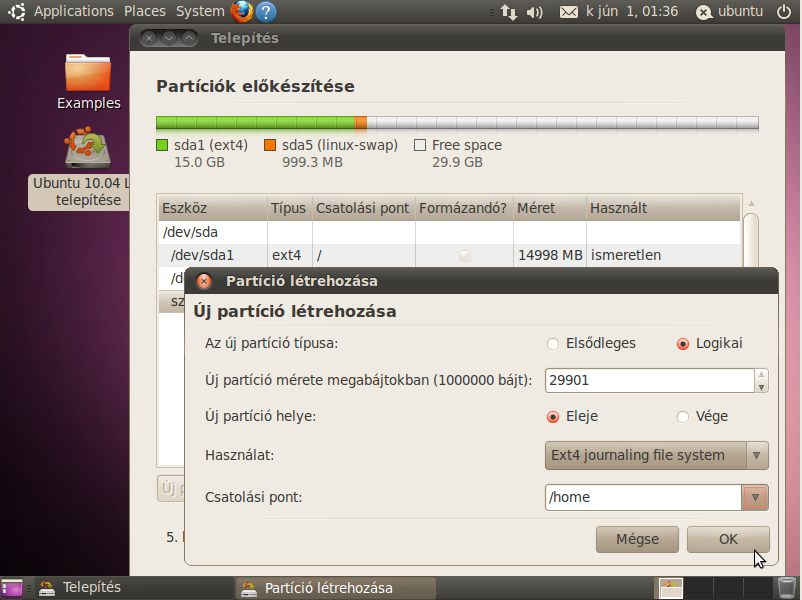This screenshot has width=802, height=600.
Task: Open the mount point /home dropdown arrow
Action: pyautogui.click(x=755, y=497)
